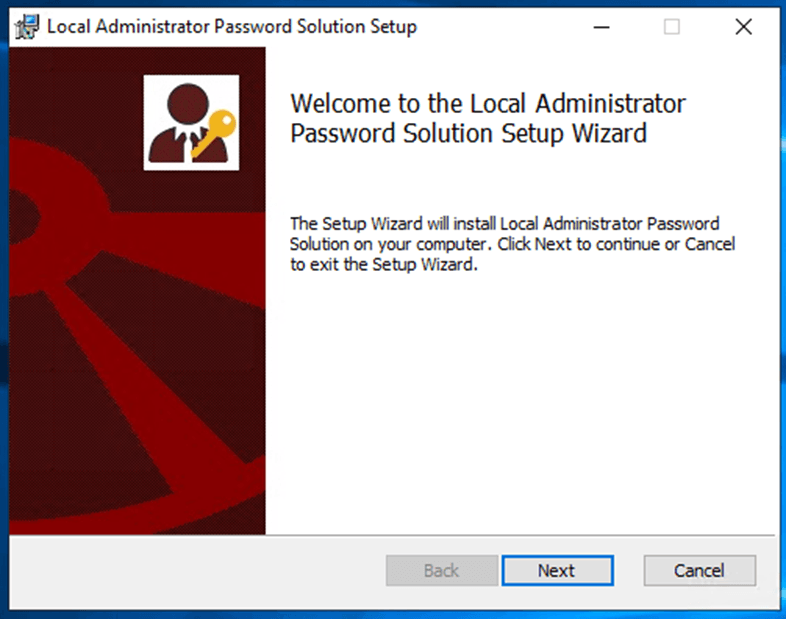Cancel the Setup Wizard
This screenshot has height=619, width=786.
coord(699,571)
